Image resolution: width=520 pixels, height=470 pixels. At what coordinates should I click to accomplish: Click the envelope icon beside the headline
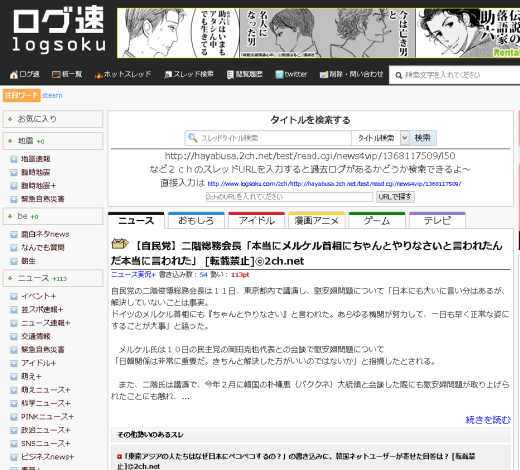(120, 244)
